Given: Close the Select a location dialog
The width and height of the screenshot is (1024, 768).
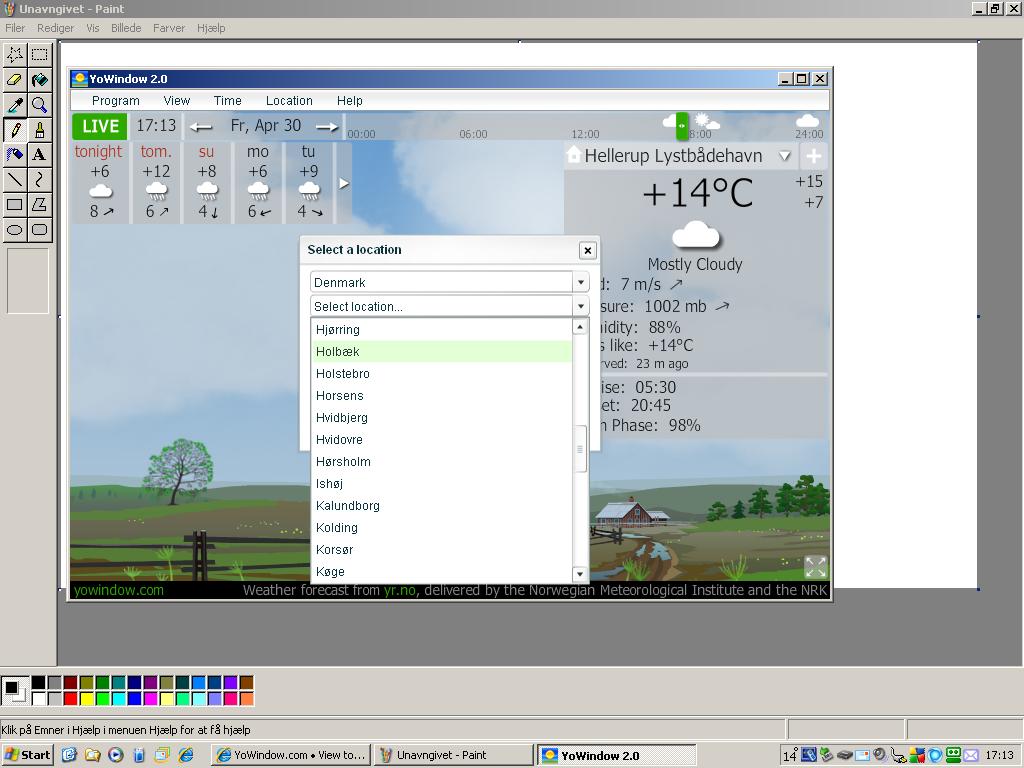Looking at the screenshot, I should (x=587, y=250).
